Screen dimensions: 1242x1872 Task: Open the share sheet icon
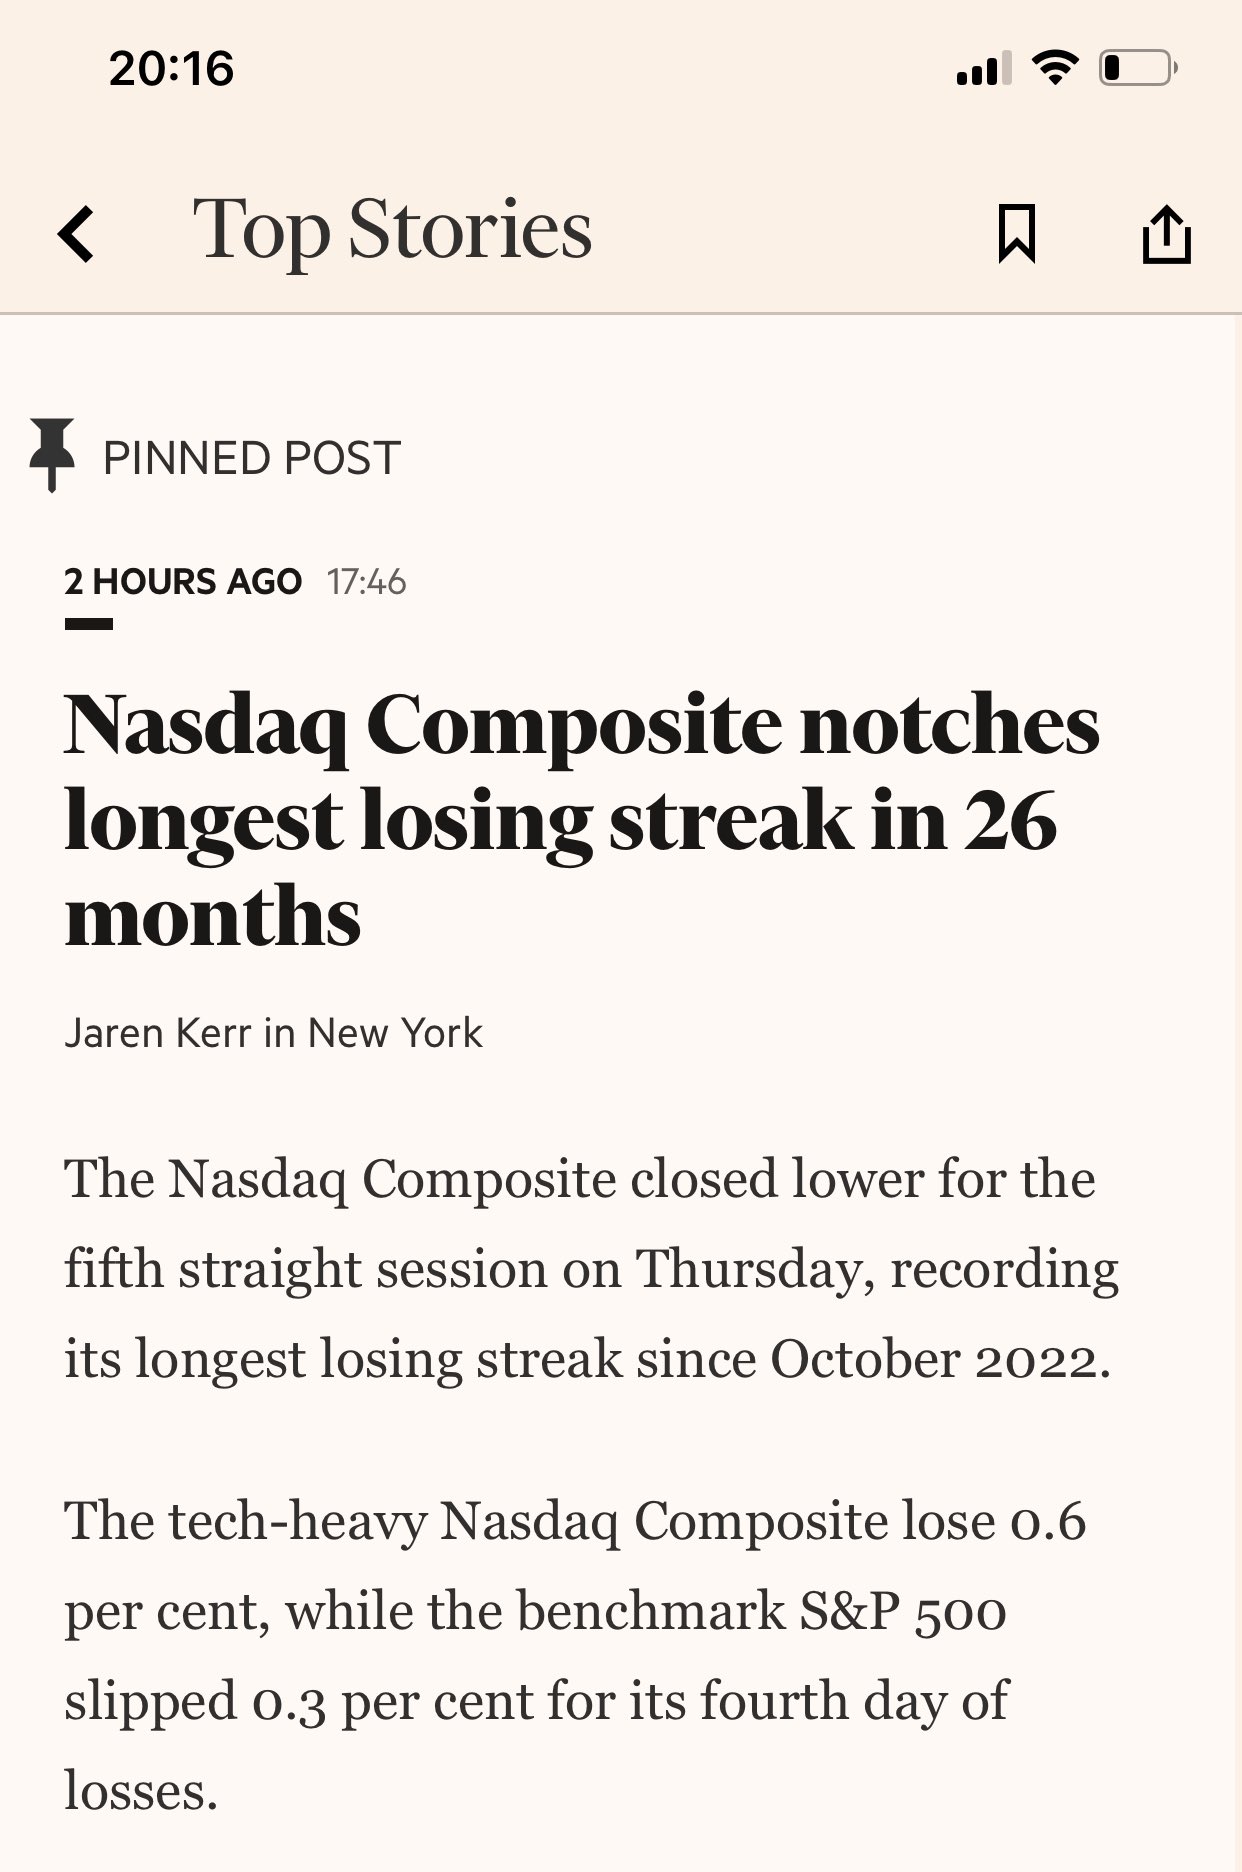point(1166,234)
